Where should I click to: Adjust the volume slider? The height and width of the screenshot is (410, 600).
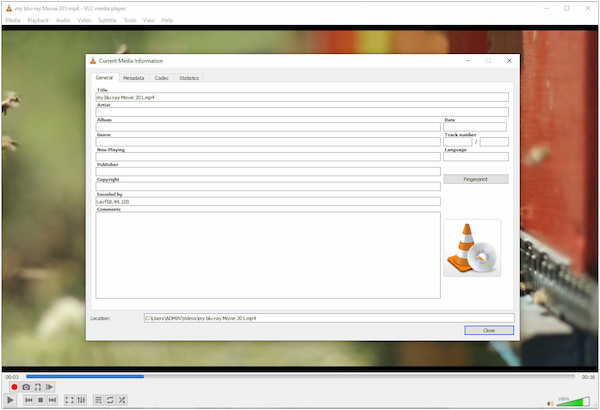573,402
